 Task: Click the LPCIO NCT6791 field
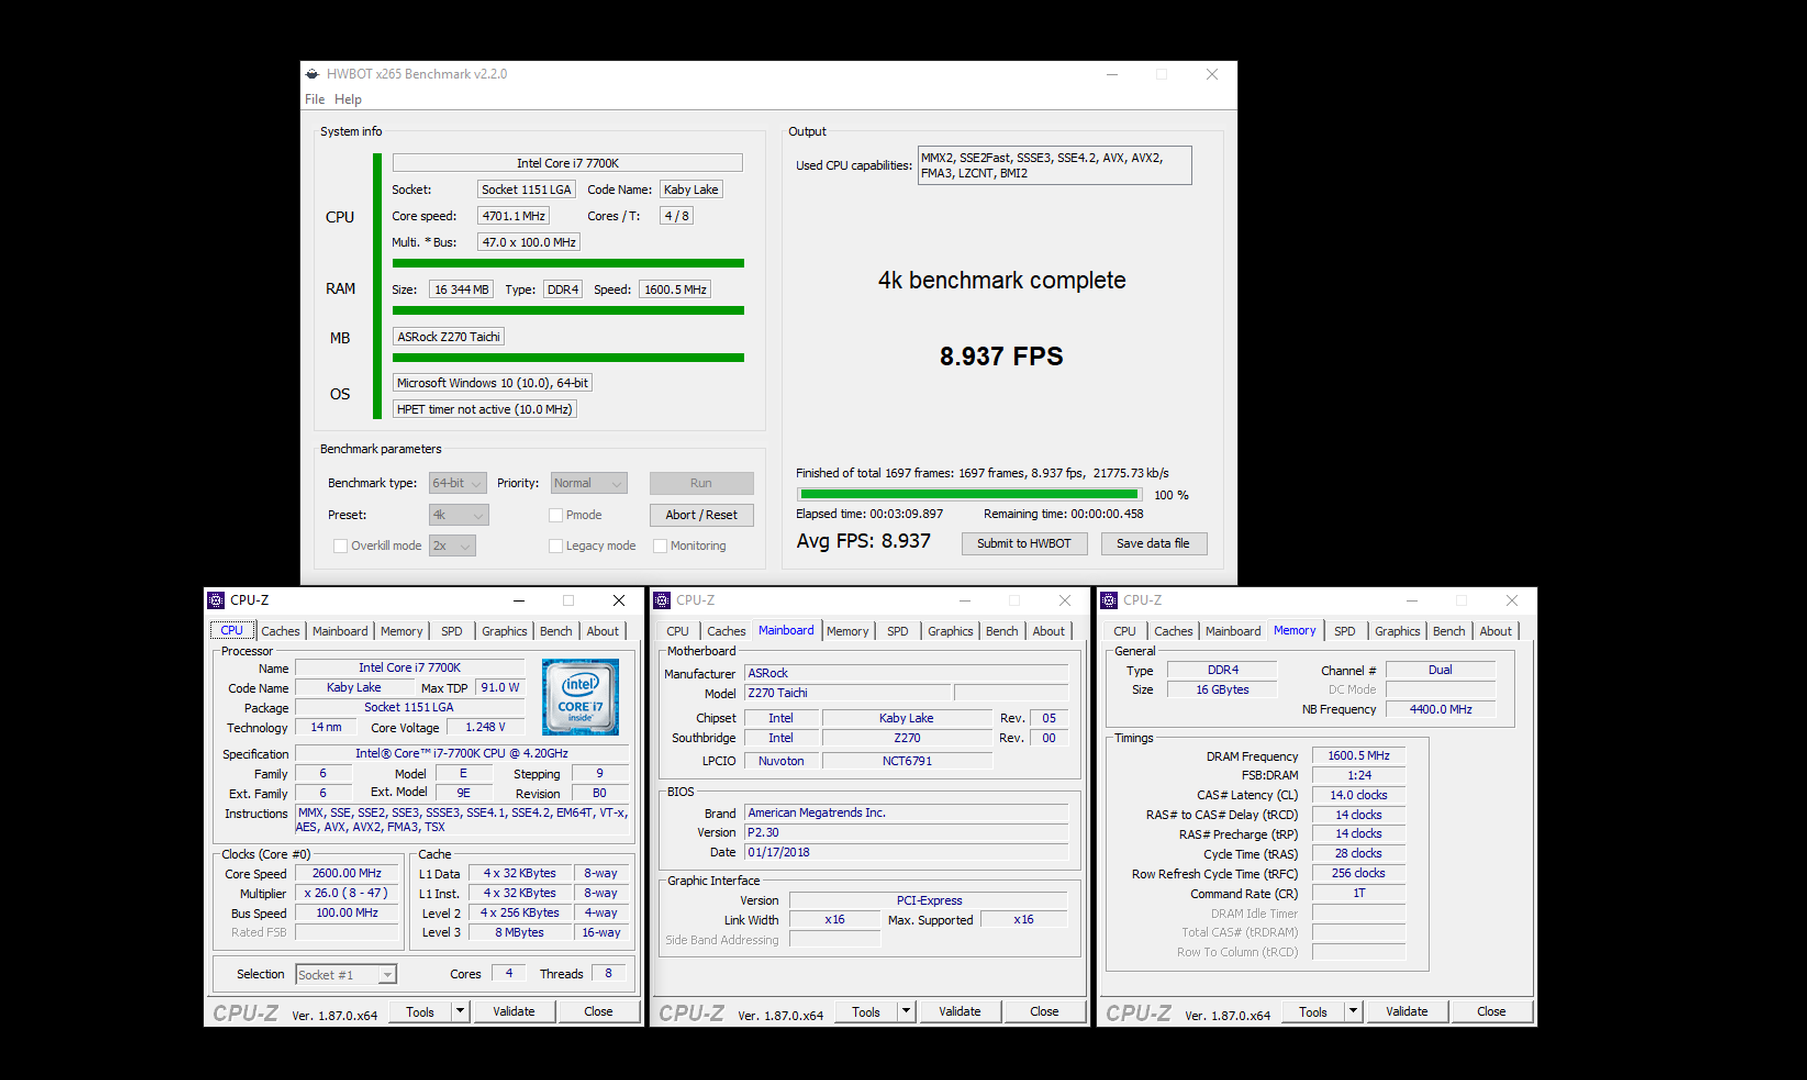(x=907, y=761)
